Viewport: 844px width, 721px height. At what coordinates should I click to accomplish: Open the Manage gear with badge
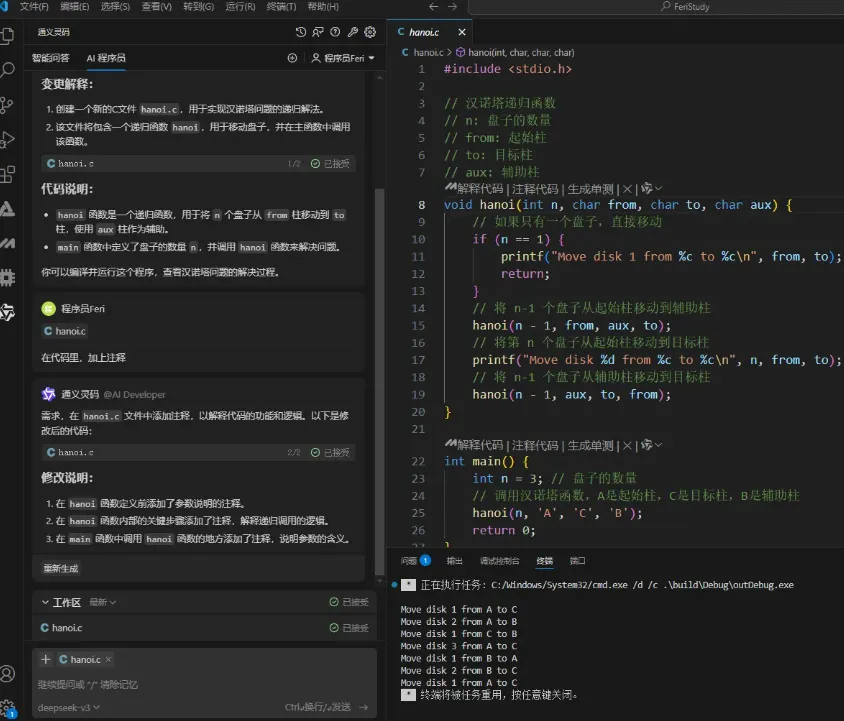point(8,708)
